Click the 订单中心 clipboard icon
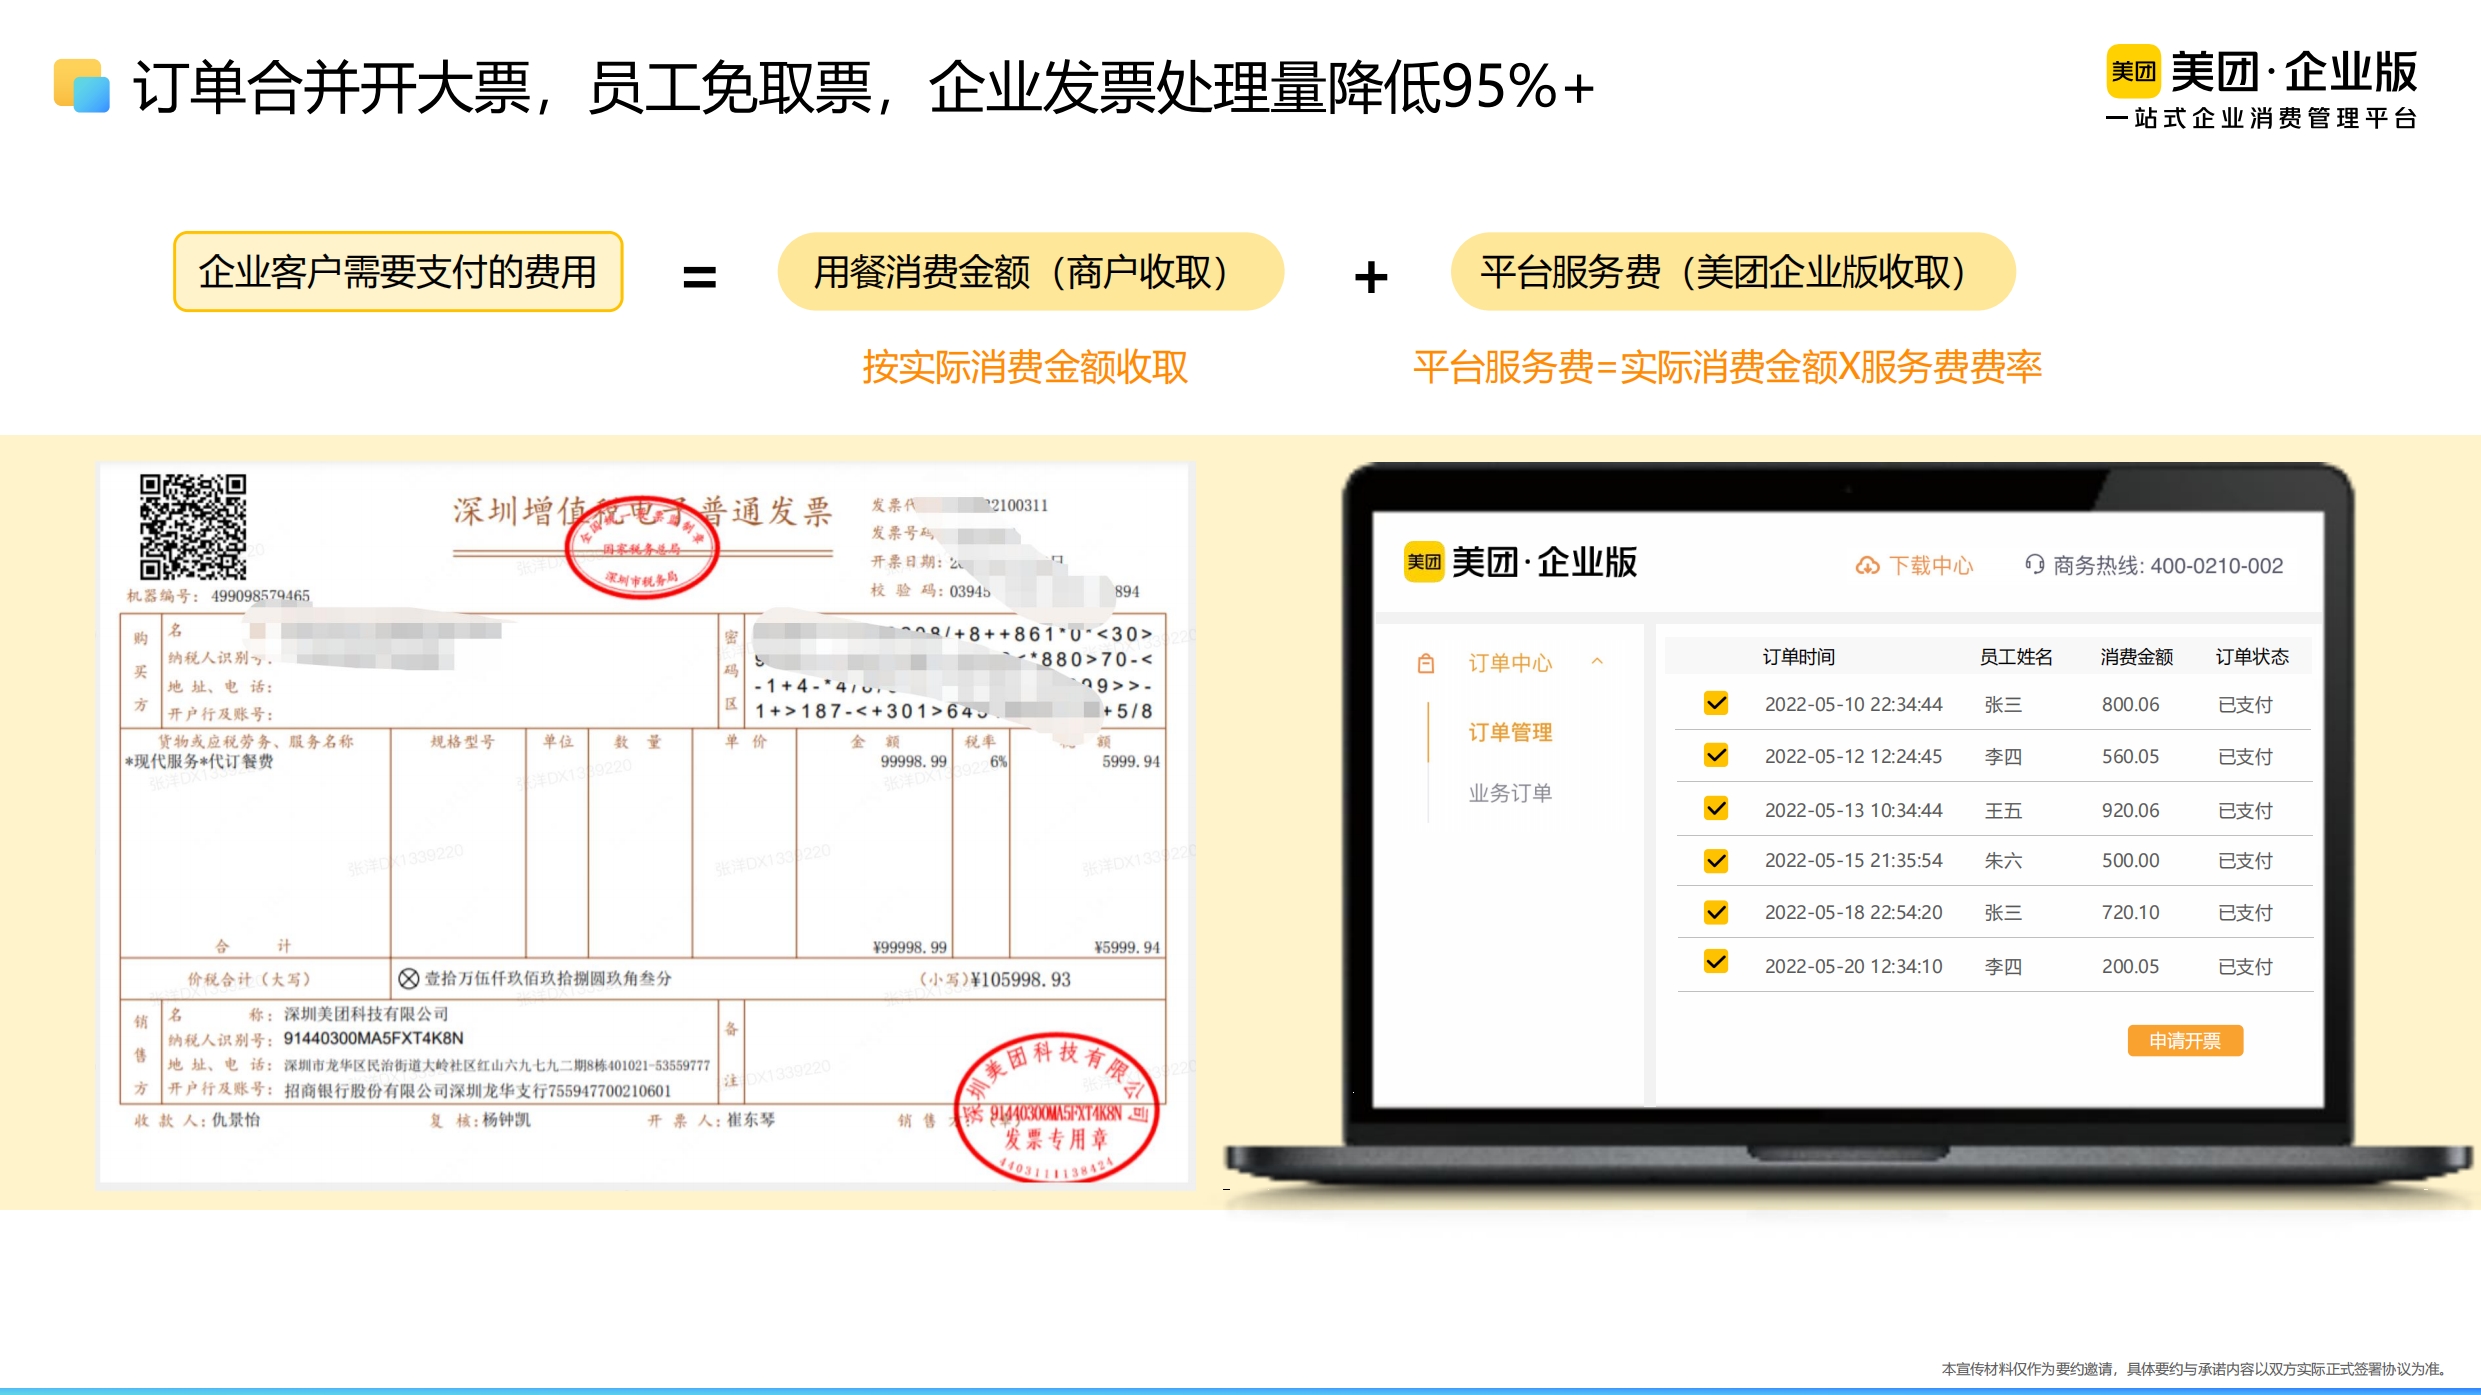 point(1426,663)
